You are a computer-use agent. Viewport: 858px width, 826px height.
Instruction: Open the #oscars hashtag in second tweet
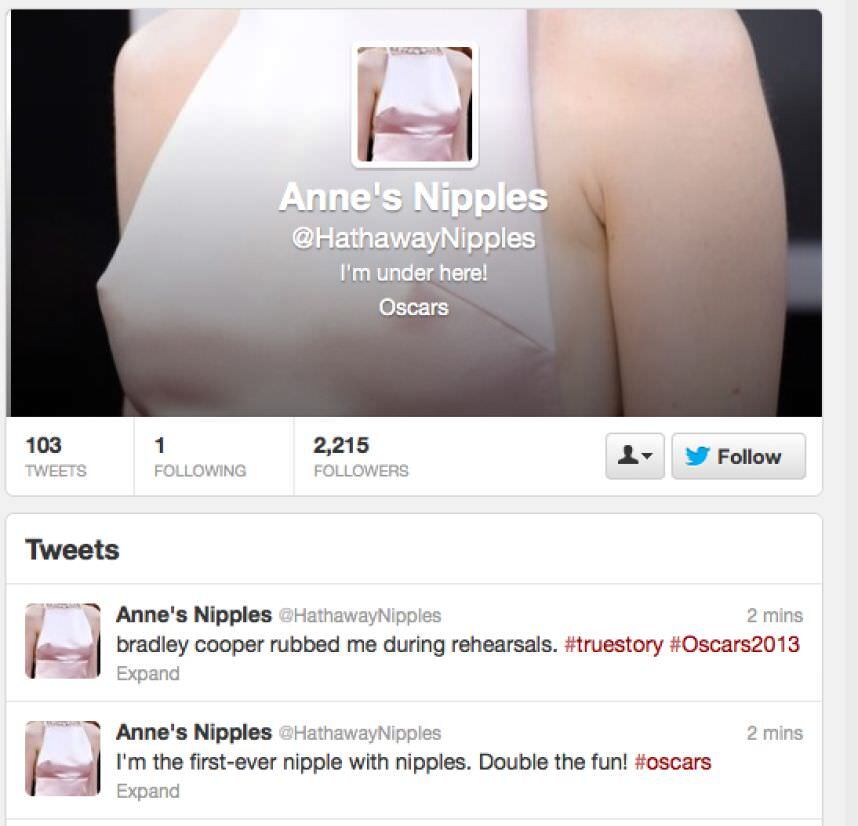click(673, 762)
